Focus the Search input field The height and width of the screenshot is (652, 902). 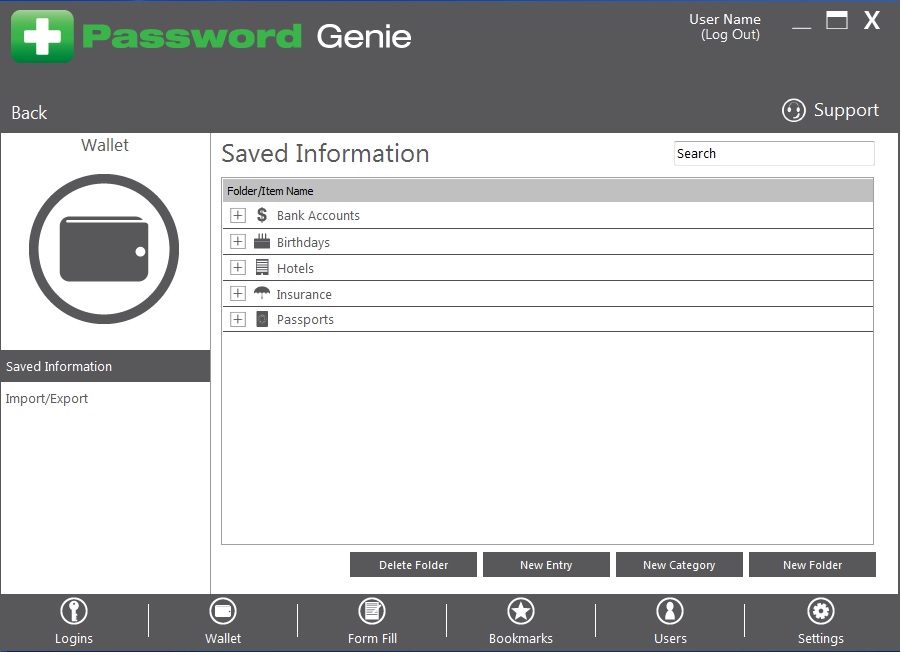[774, 154]
